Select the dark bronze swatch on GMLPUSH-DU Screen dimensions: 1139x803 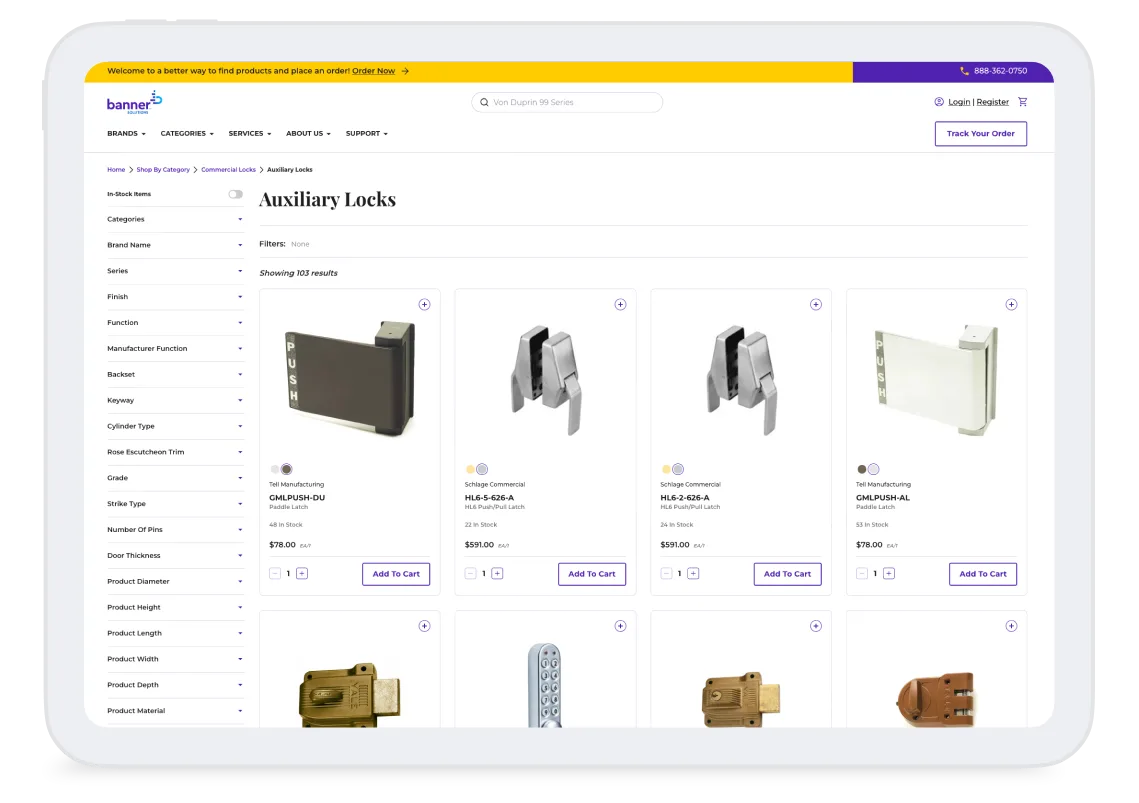[286, 469]
